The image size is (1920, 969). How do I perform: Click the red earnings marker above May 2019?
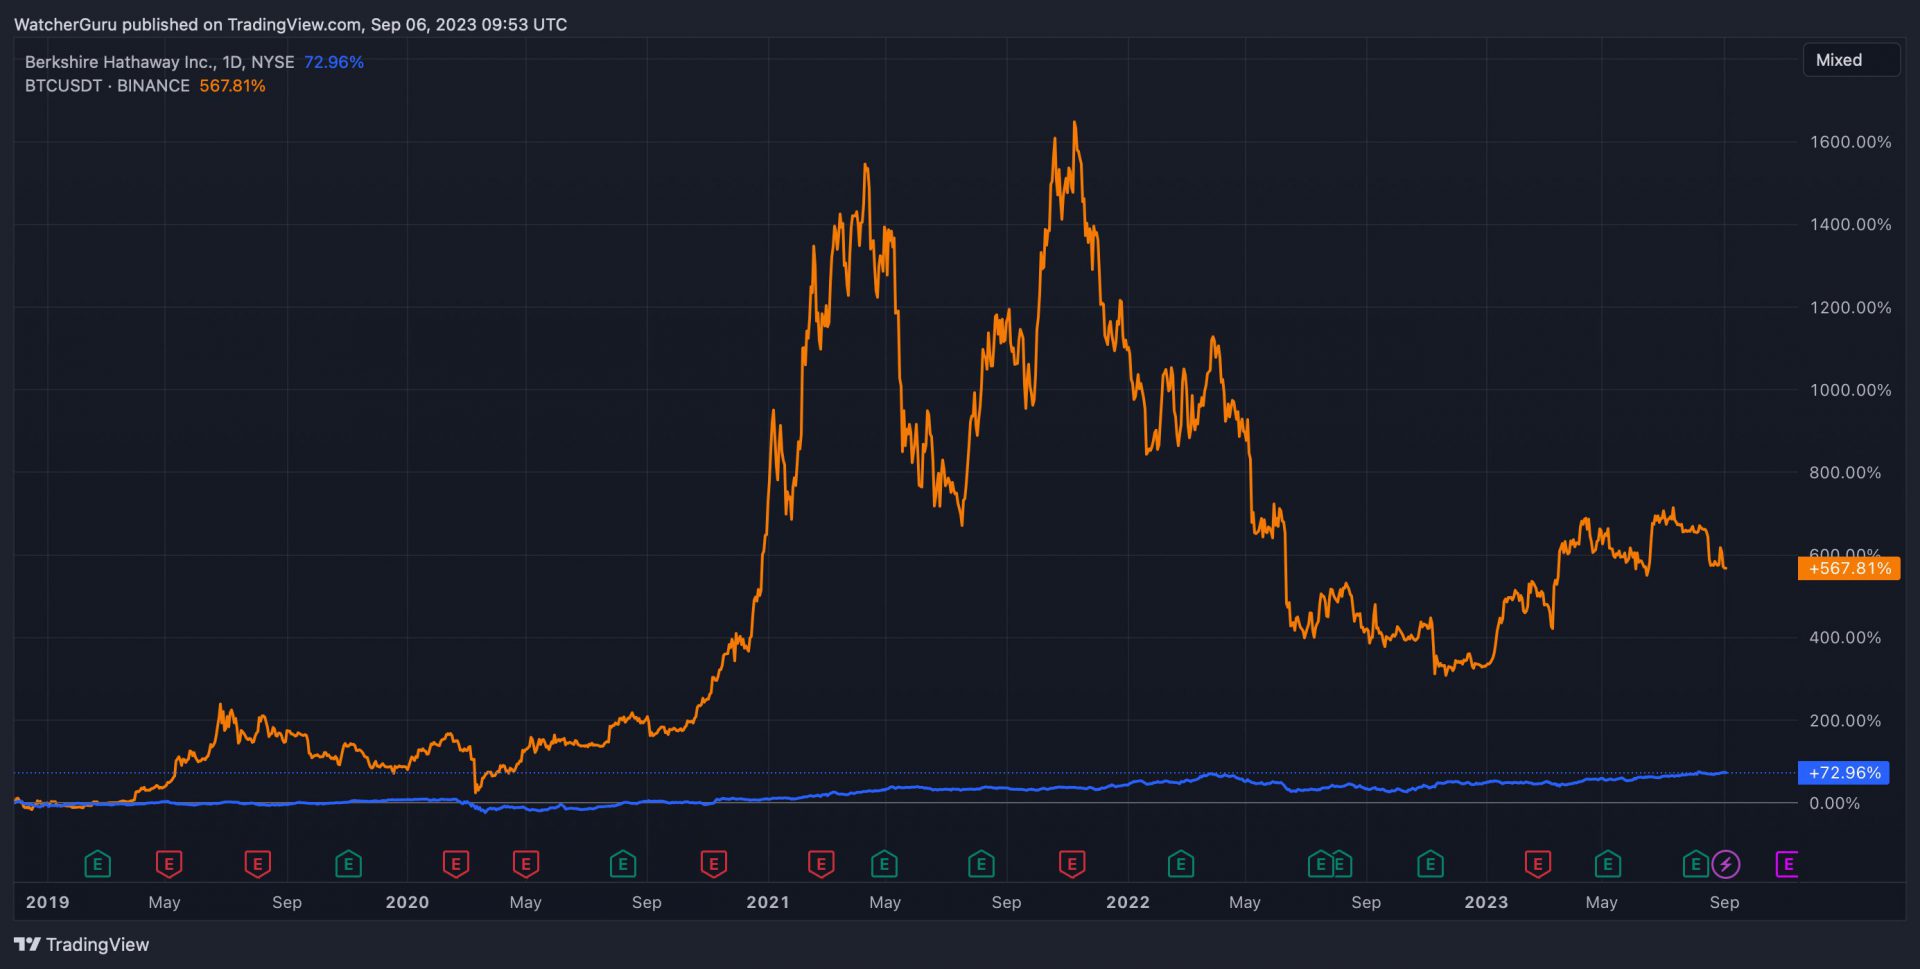[x=169, y=864]
